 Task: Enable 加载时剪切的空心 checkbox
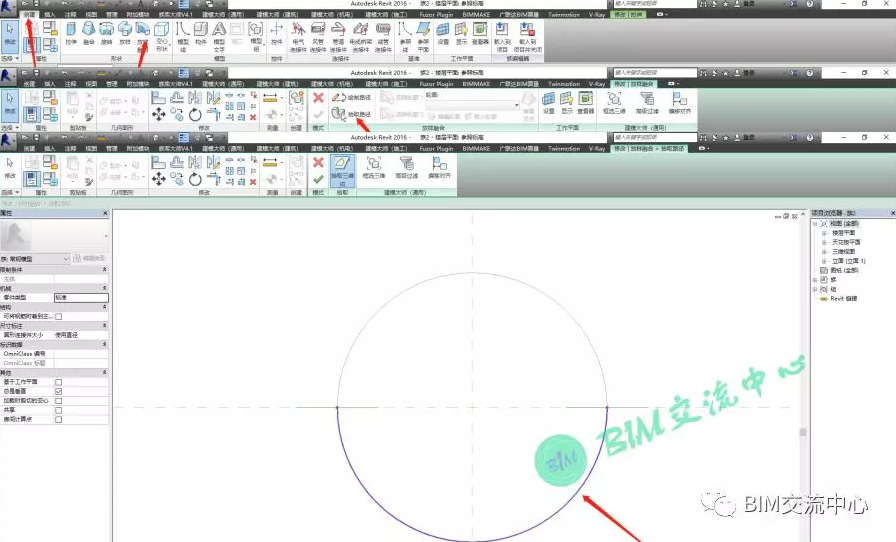coord(59,401)
